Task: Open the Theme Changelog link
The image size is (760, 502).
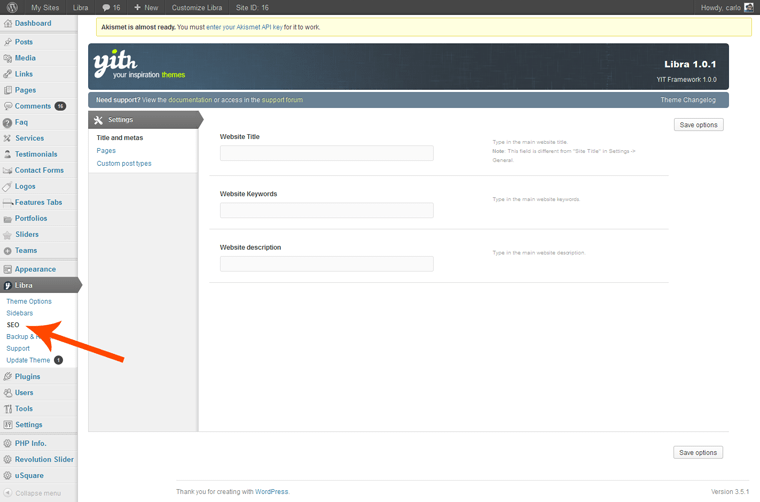Action: click(x=688, y=100)
